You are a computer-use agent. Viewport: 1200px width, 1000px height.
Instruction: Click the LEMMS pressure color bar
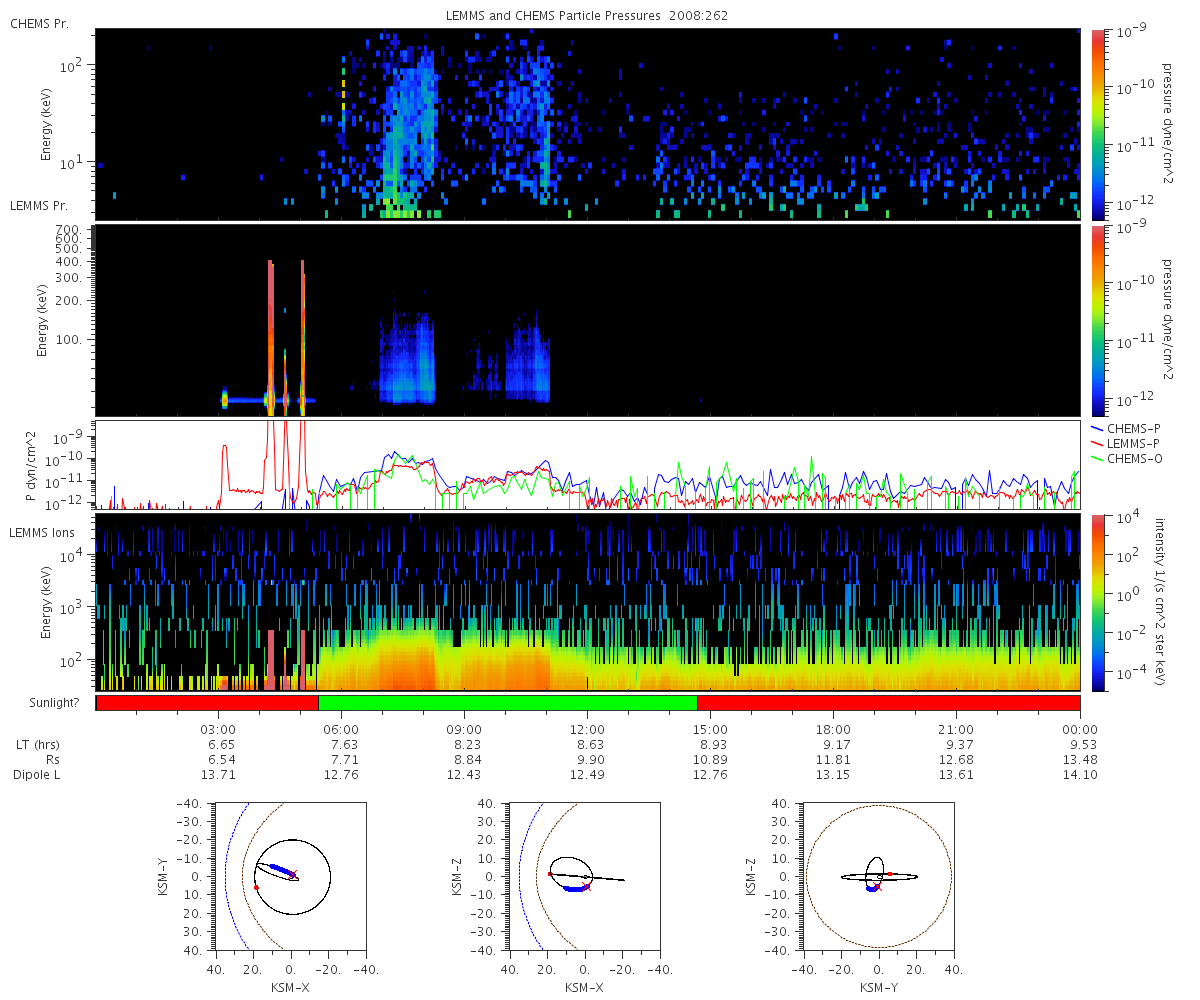click(1097, 320)
